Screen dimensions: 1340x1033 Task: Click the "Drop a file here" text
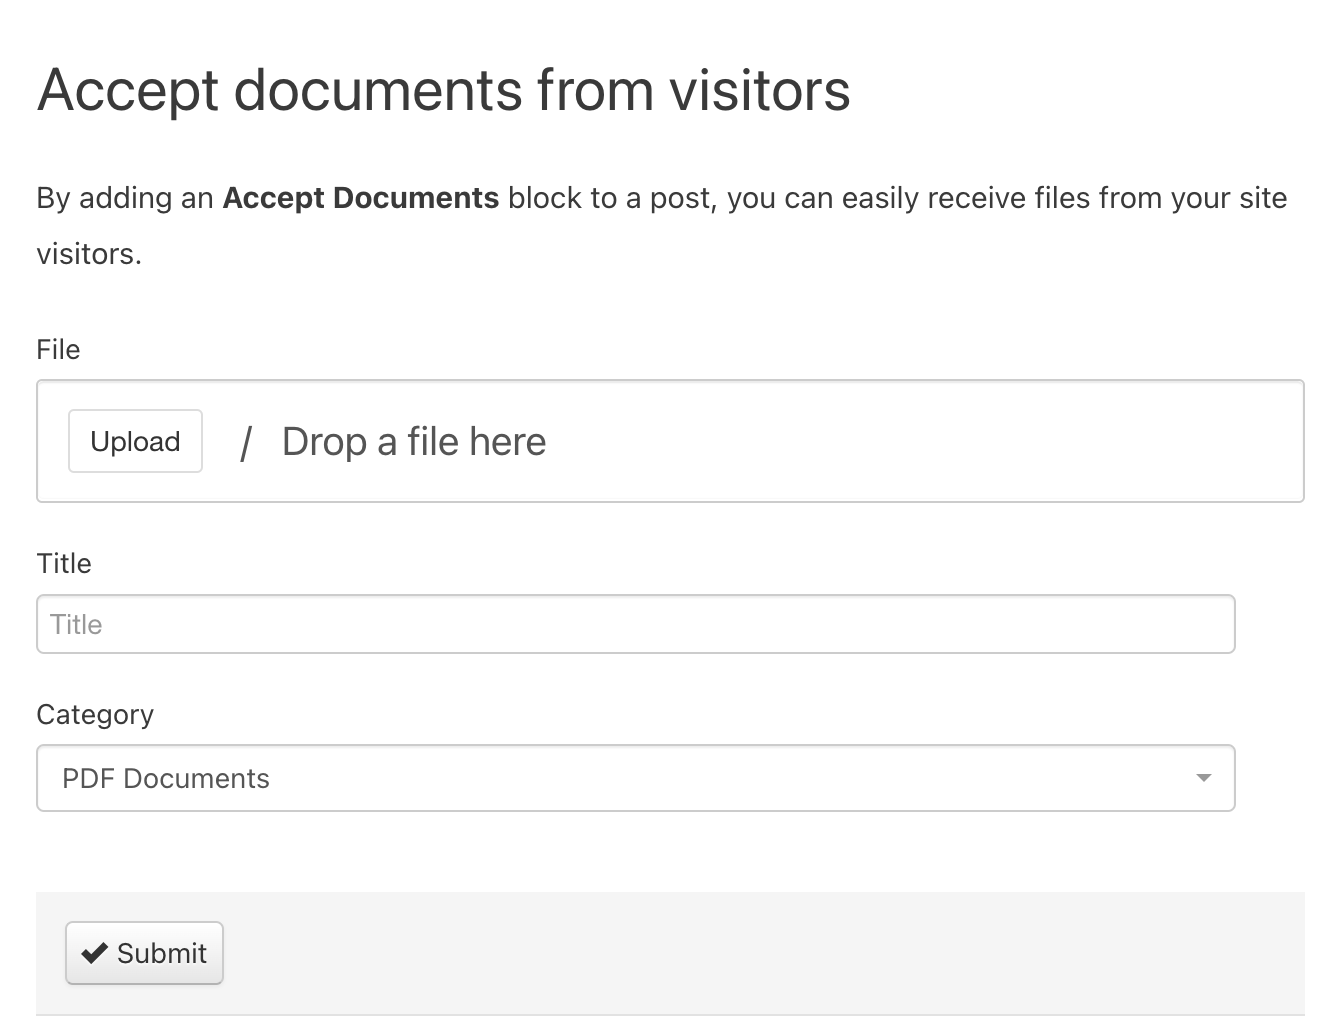tap(414, 441)
